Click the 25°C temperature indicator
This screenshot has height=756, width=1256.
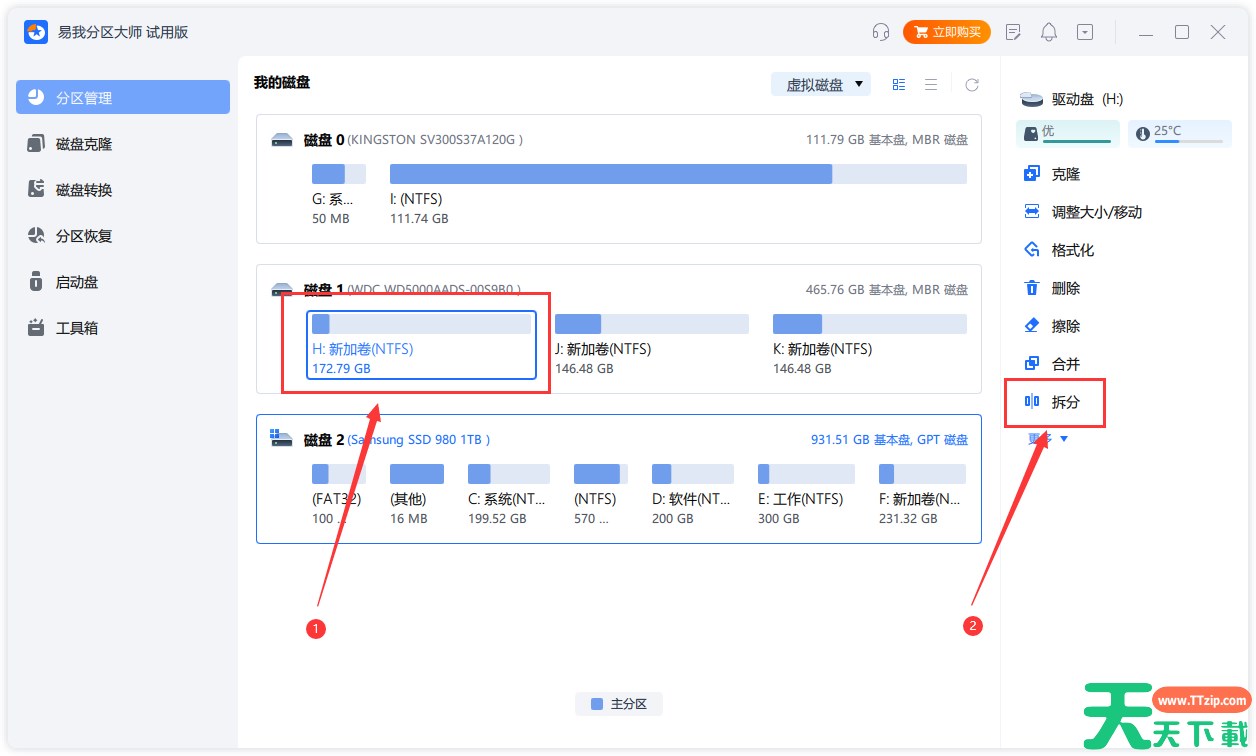(1180, 133)
